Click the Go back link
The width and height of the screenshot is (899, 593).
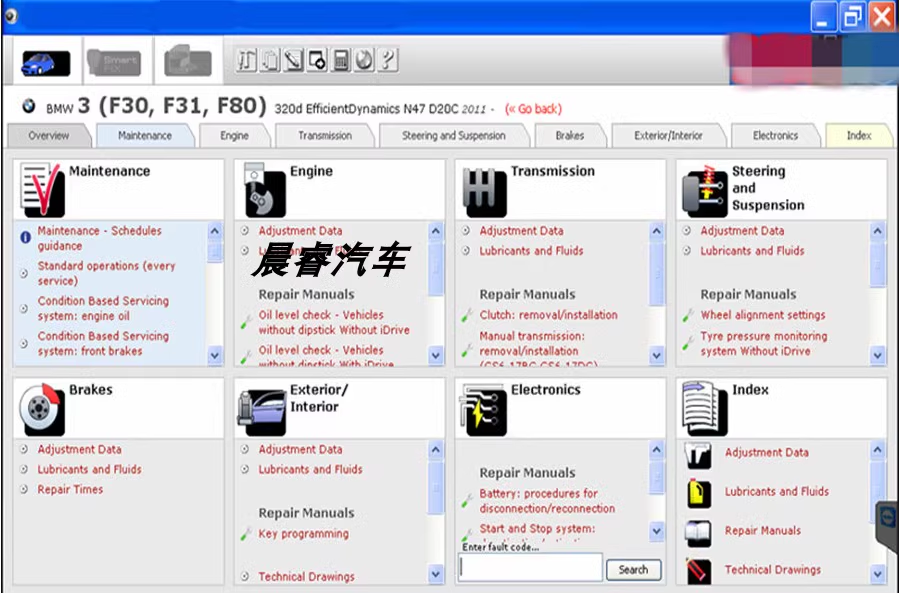[533, 109]
